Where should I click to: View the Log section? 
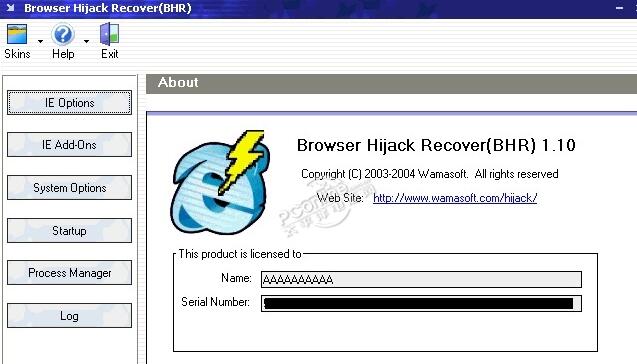[69, 316]
